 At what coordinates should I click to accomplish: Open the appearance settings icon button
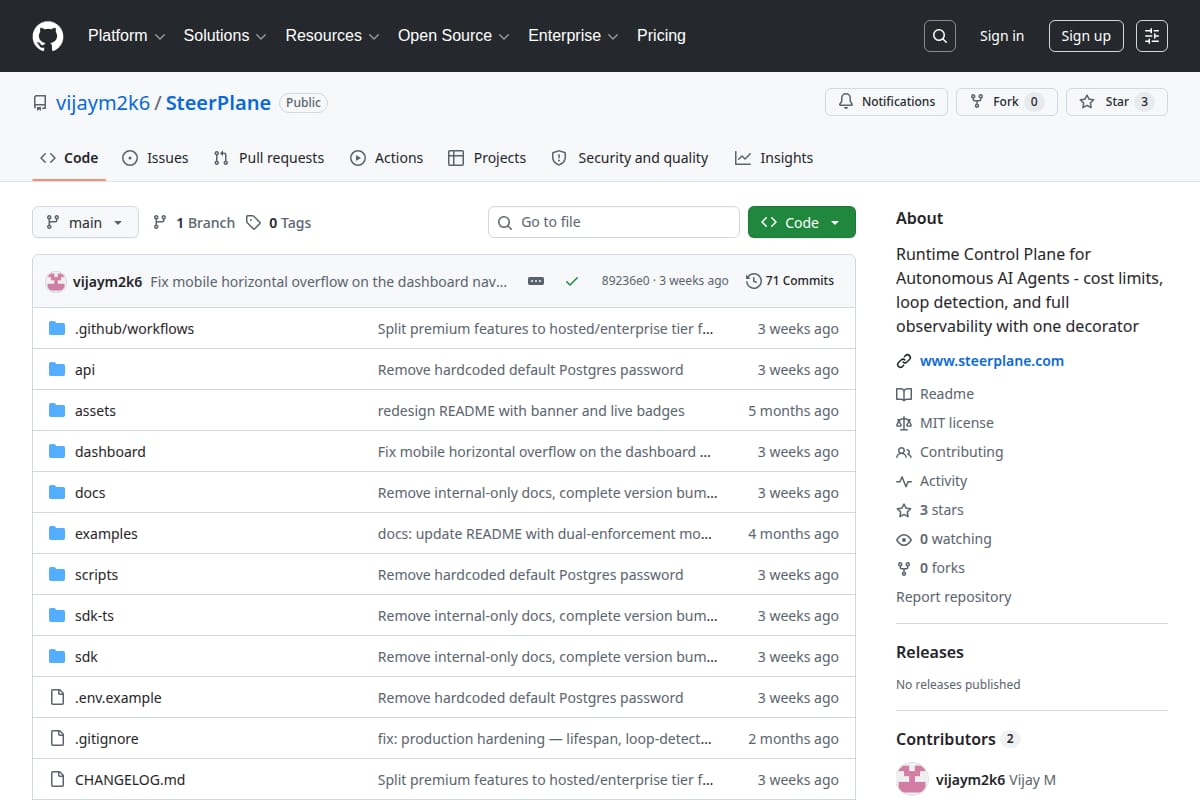pyautogui.click(x=1152, y=36)
